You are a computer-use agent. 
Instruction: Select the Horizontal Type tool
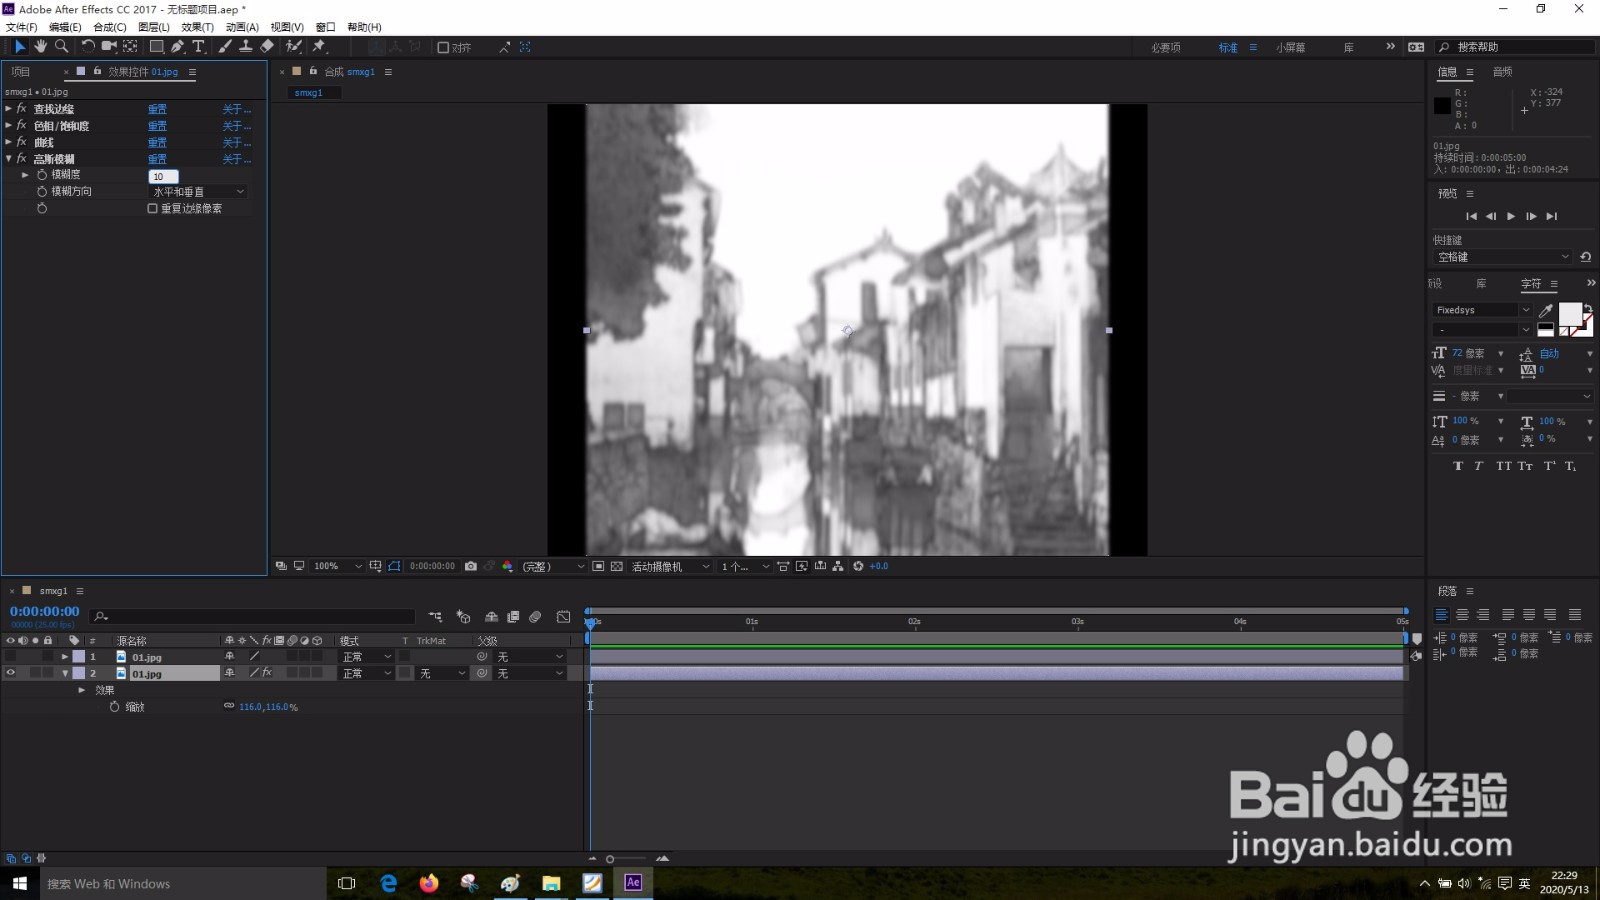point(198,46)
